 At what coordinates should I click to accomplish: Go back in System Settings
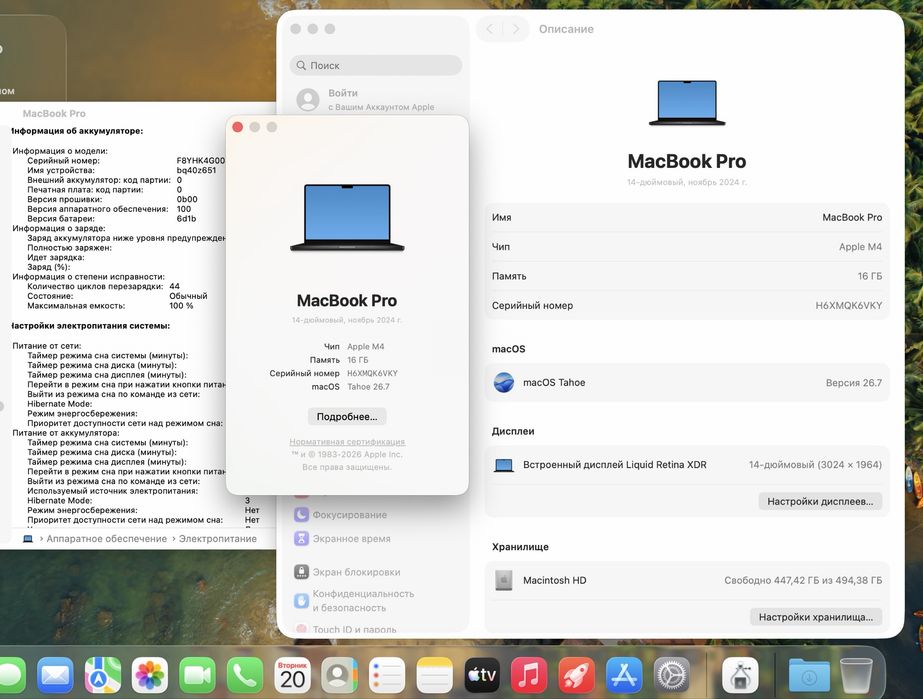click(x=490, y=29)
